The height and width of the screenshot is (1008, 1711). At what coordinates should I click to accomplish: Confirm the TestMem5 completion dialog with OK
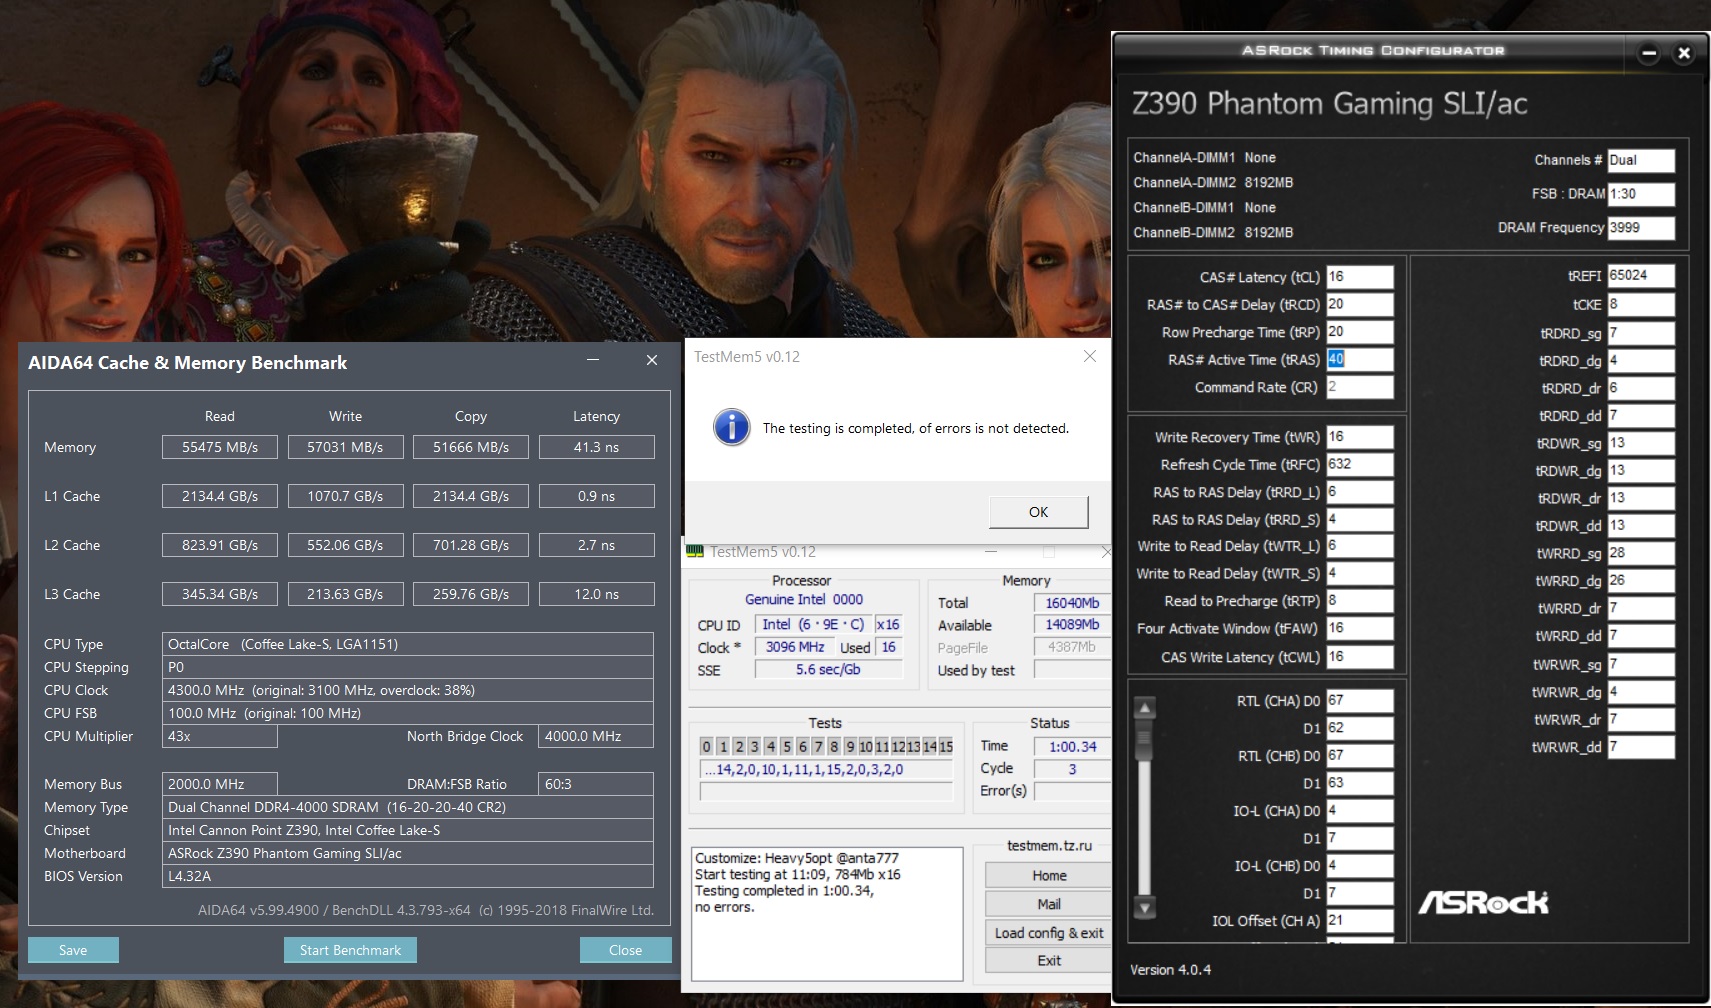(x=1038, y=512)
